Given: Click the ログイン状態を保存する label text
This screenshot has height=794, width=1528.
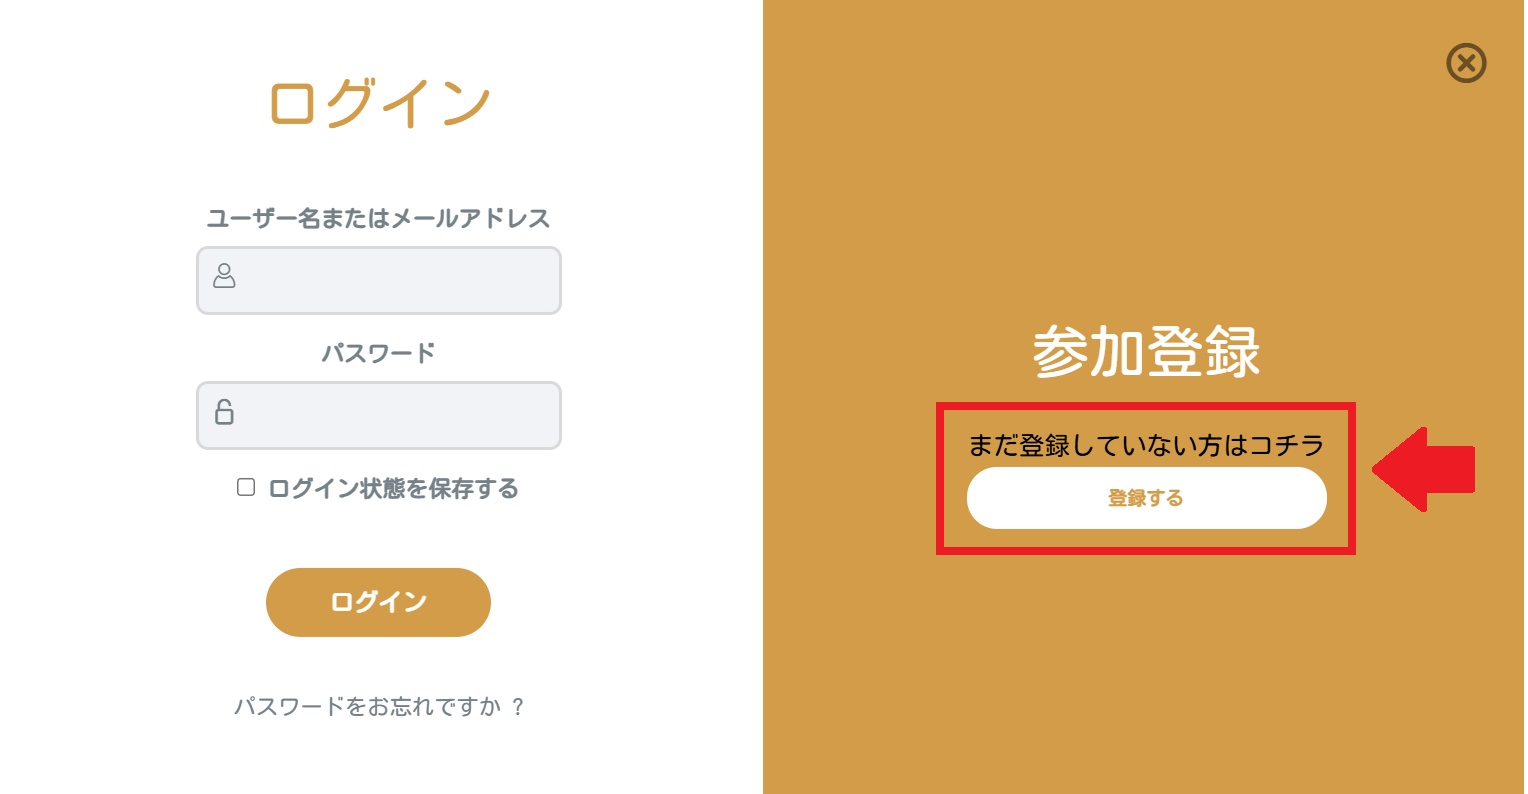Looking at the screenshot, I should coord(393,489).
